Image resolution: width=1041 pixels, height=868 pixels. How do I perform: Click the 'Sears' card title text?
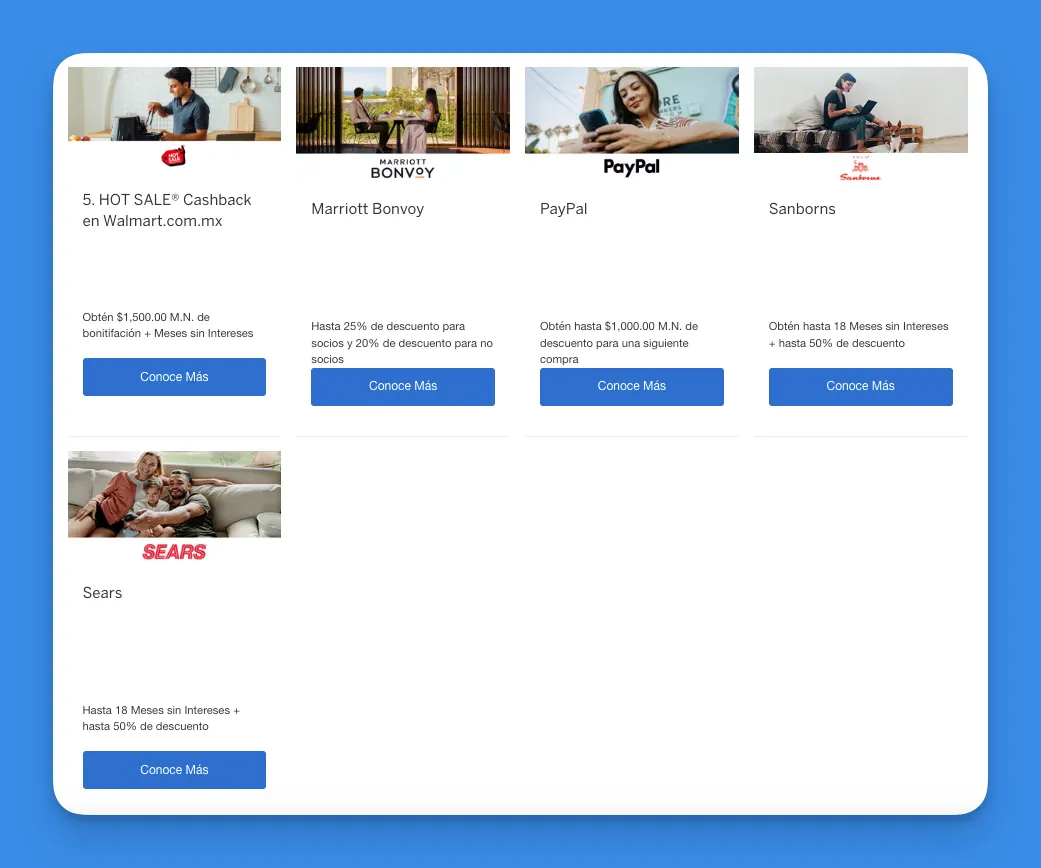(x=102, y=593)
